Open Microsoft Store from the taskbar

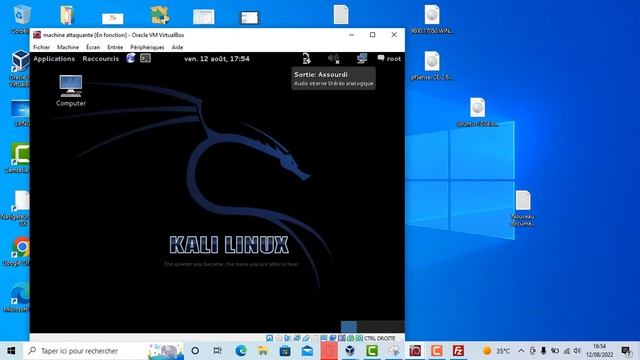pyautogui.click(x=285, y=351)
